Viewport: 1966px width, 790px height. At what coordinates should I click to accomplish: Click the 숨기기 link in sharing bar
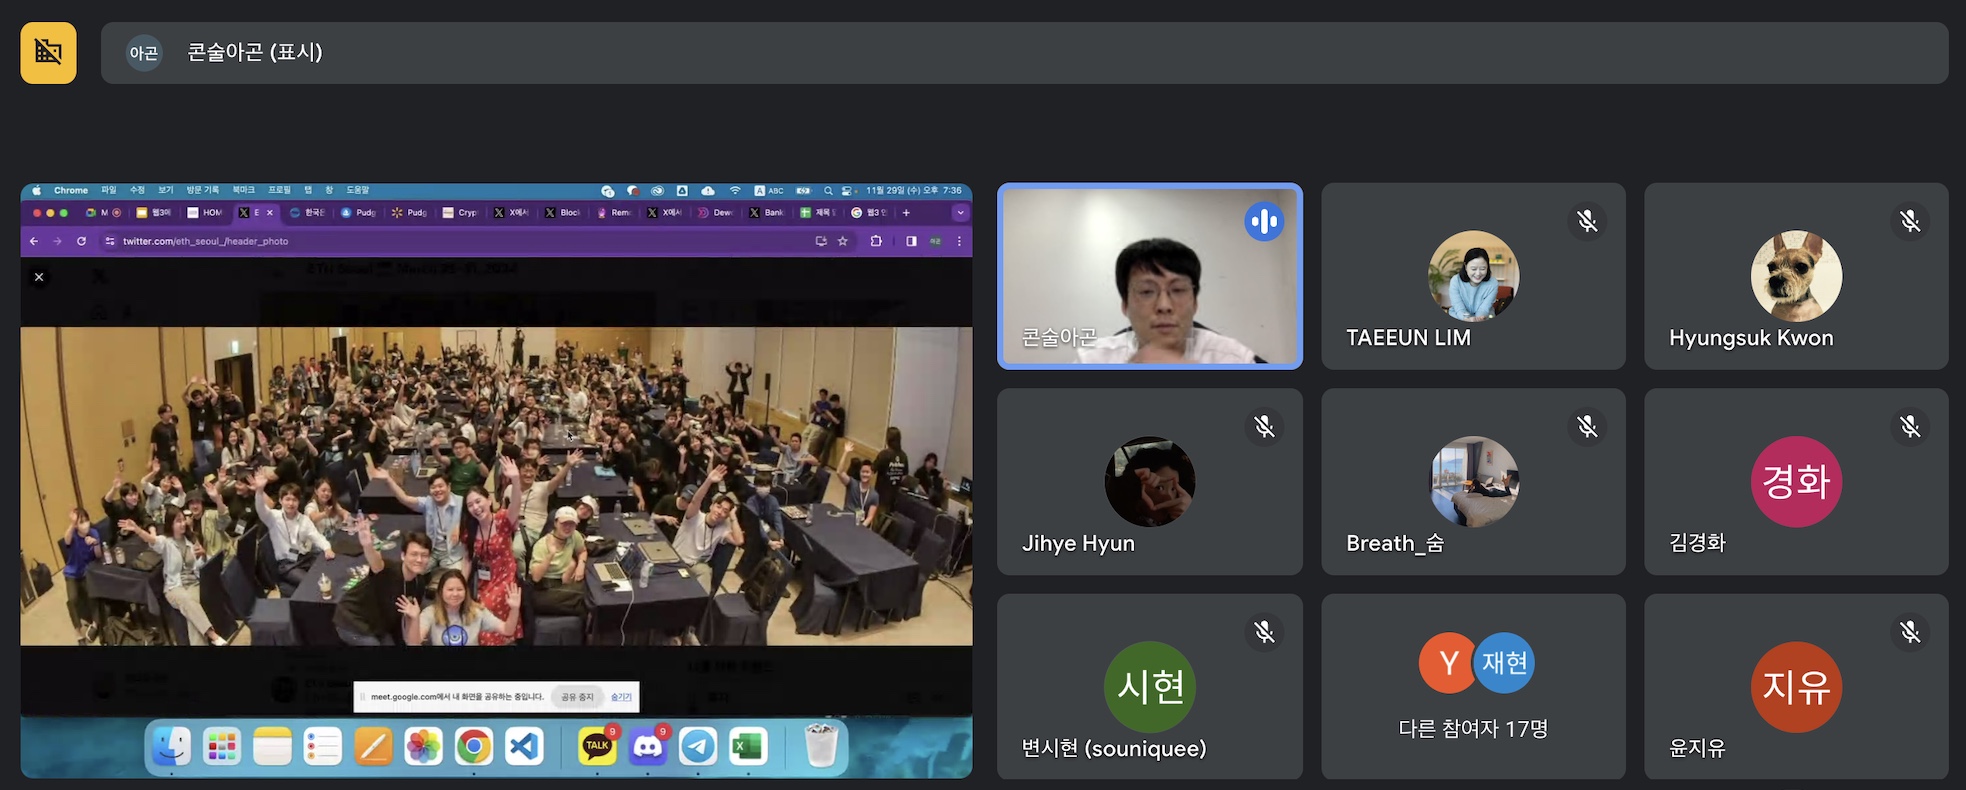pos(621,697)
